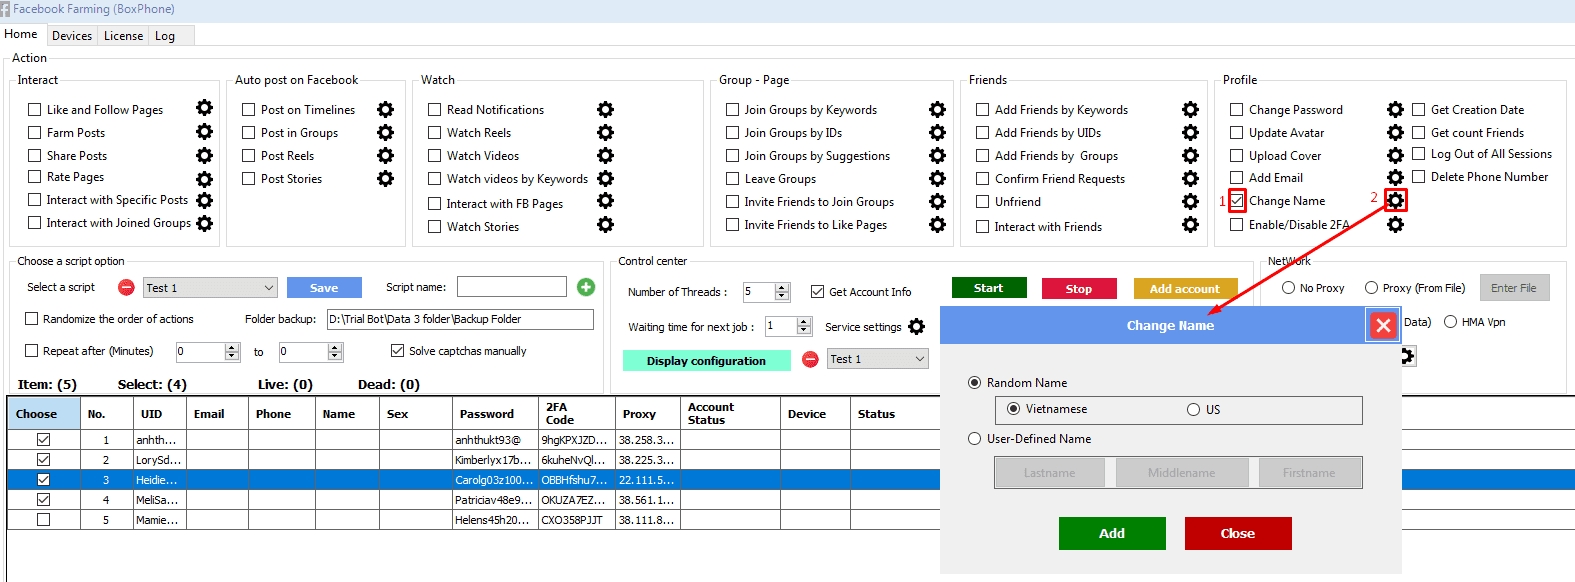Open settings gear for Share Posts

point(204,155)
